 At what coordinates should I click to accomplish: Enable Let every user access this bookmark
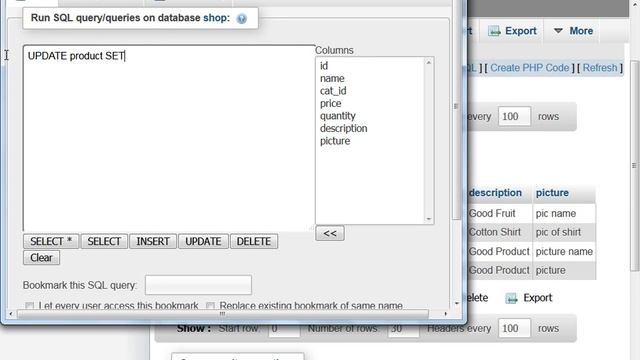(x=29, y=306)
